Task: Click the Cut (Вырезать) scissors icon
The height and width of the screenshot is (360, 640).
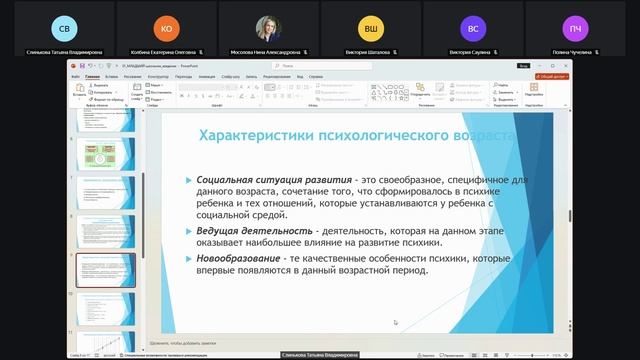Action: [91, 85]
